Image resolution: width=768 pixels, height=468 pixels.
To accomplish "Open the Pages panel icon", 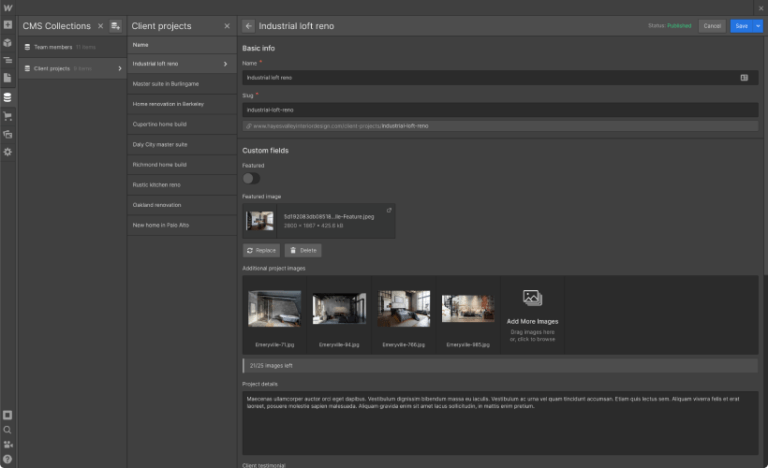I will [x=8, y=78].
